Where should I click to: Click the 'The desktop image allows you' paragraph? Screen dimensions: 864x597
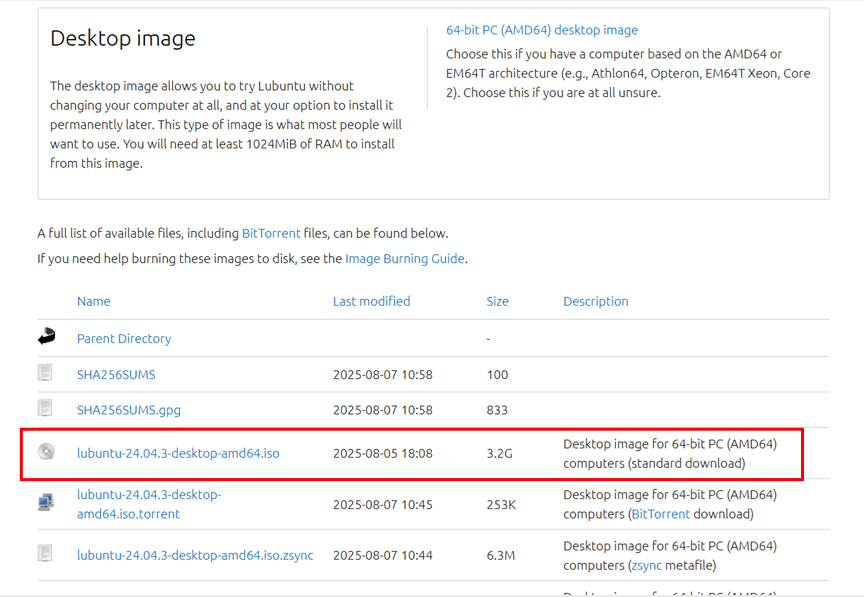point(226,125)
